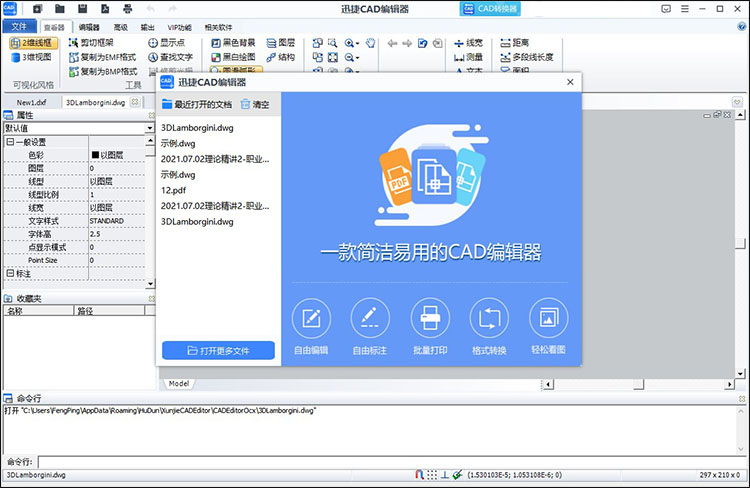Close the 迅捷CAD编辑器 welcome dialog
Image resolution: width=750 pixels, height=488 pixels.
tap(570, 82)
